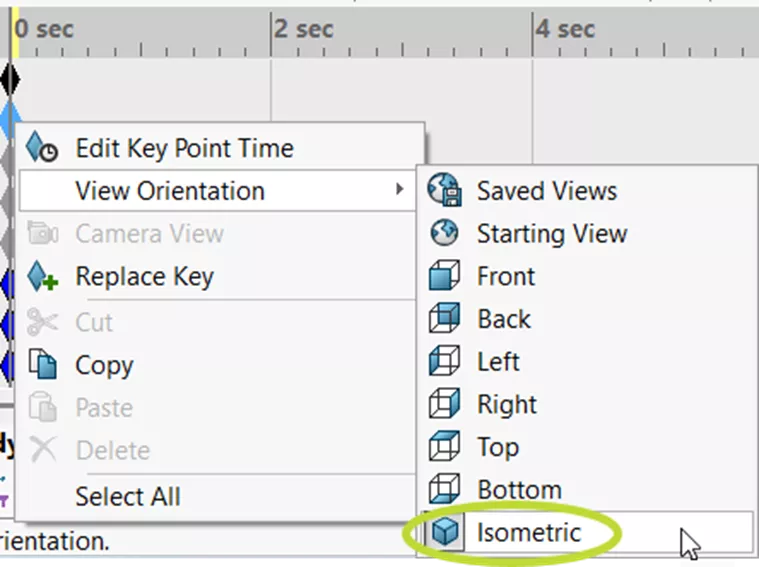Click the Front view cube icon
The height and width of the screenshot is (567, 759).
[x=444, y=276]
